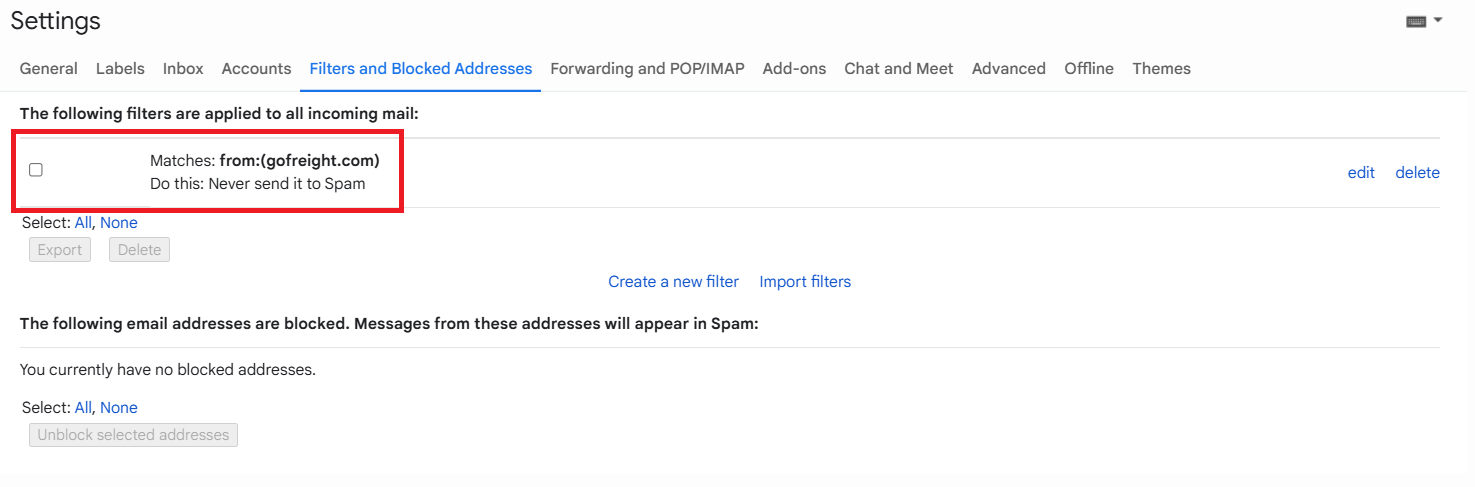
Task: Click the keyboard input tools icon
Action: [1415, 21]
